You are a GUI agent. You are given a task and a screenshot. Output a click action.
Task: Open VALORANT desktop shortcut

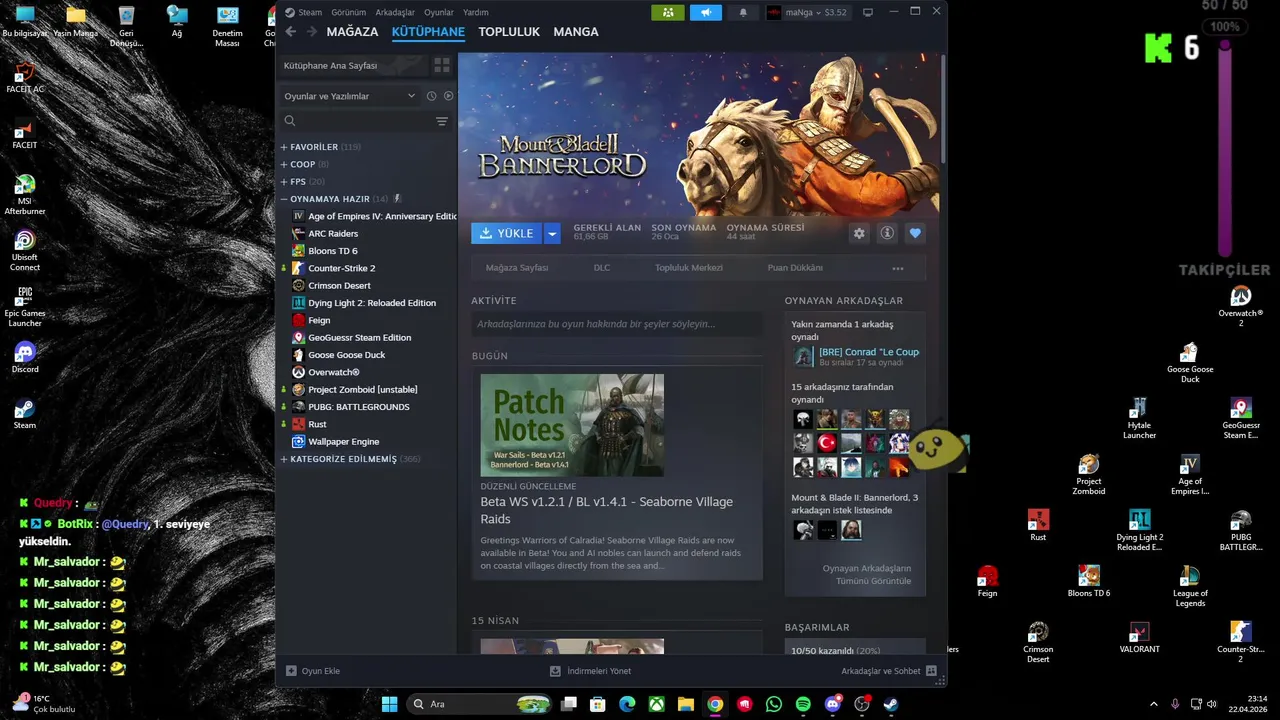tap(1139, 637)
